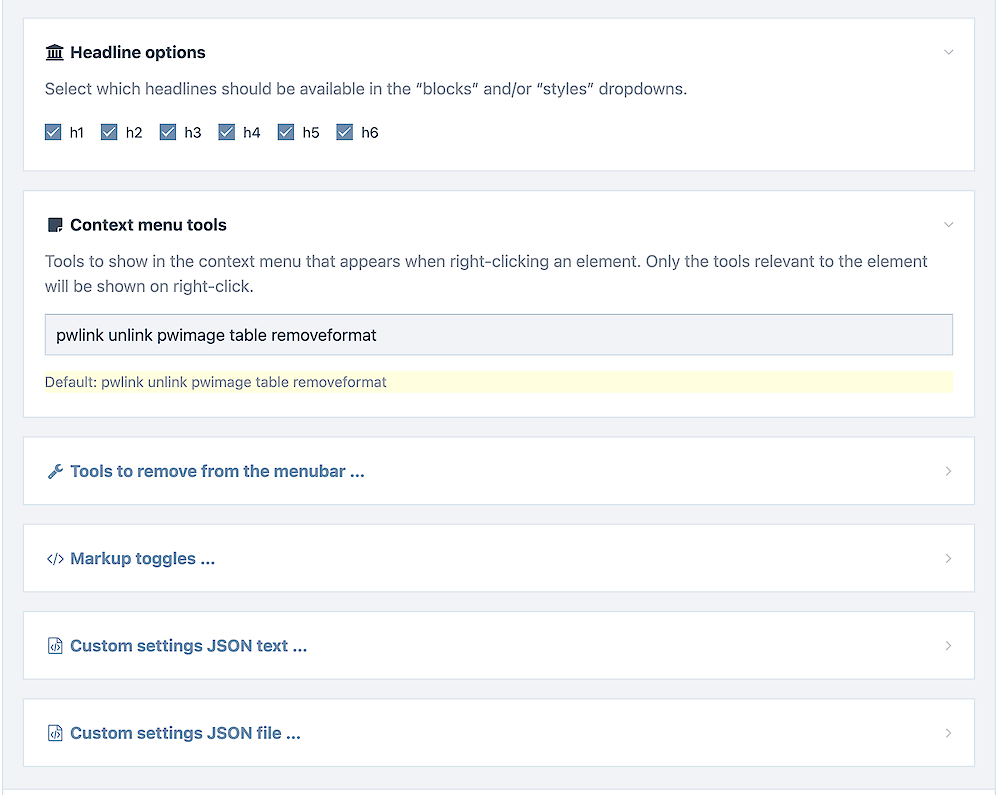Click the wrench icon for menubar tools
The width and height of the screenshot is (1000, 795).
(x=55, y=471)
